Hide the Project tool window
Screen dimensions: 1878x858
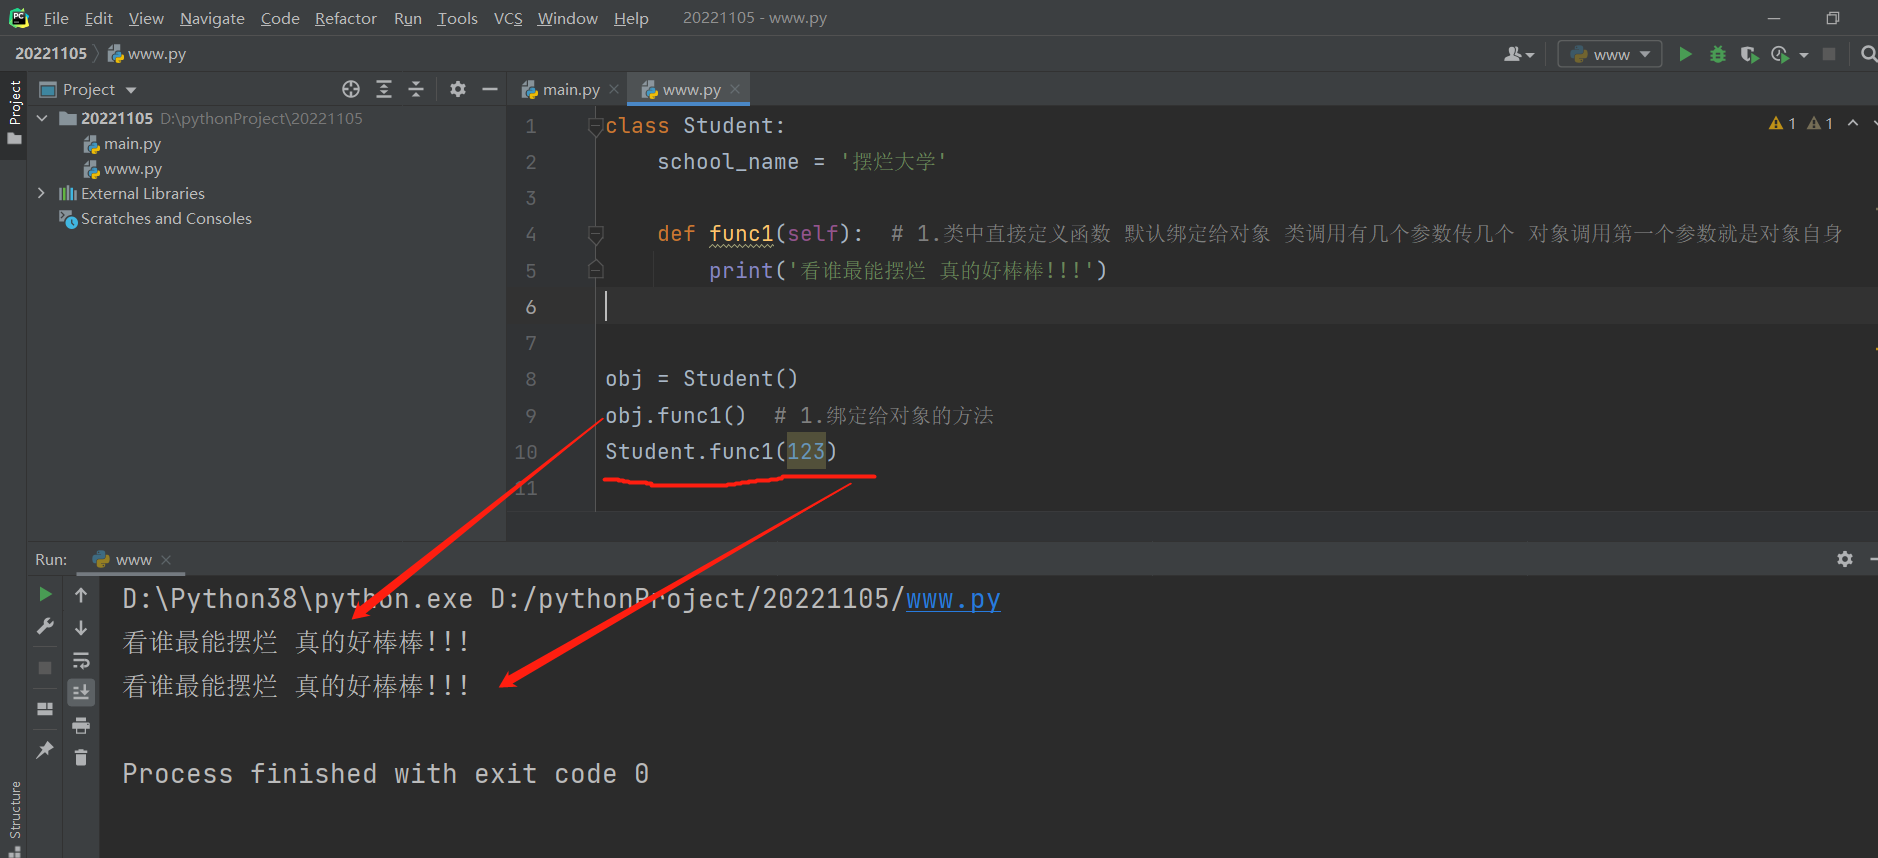tap(490, 89)
